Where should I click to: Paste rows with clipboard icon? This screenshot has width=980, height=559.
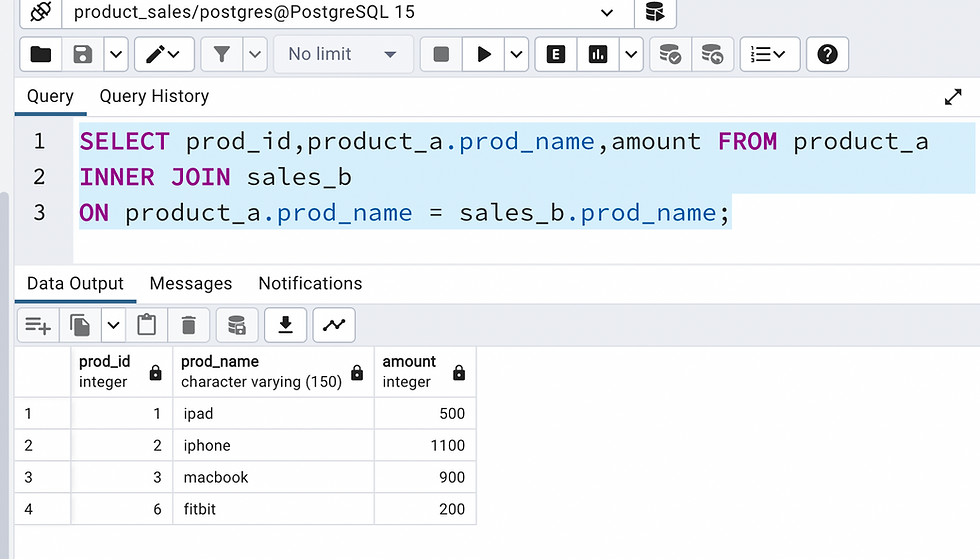coord(147,325)
